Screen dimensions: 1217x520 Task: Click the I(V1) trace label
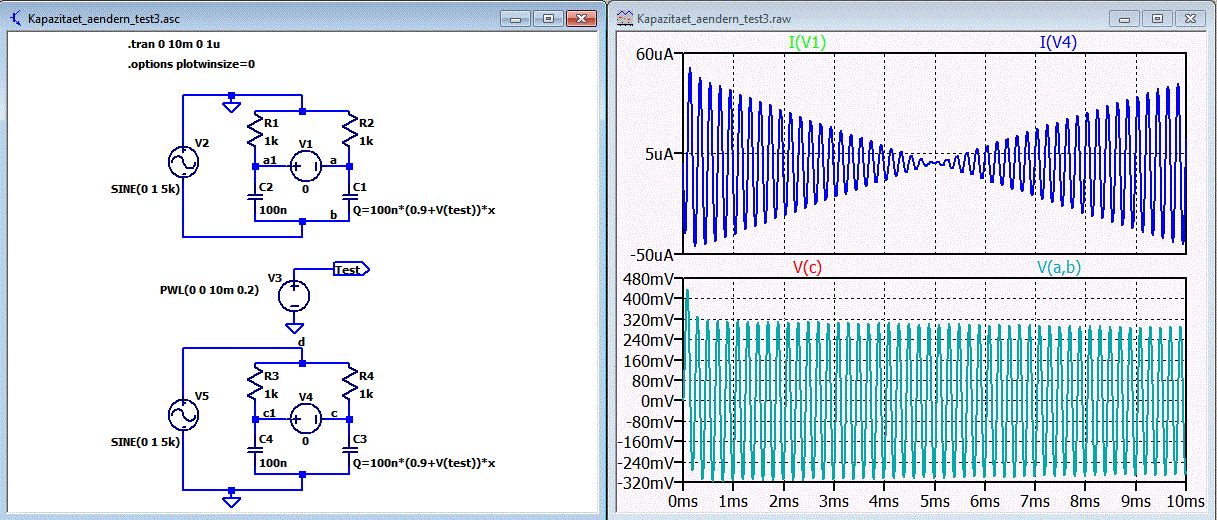pyautogui.click(x=808, y=42)
